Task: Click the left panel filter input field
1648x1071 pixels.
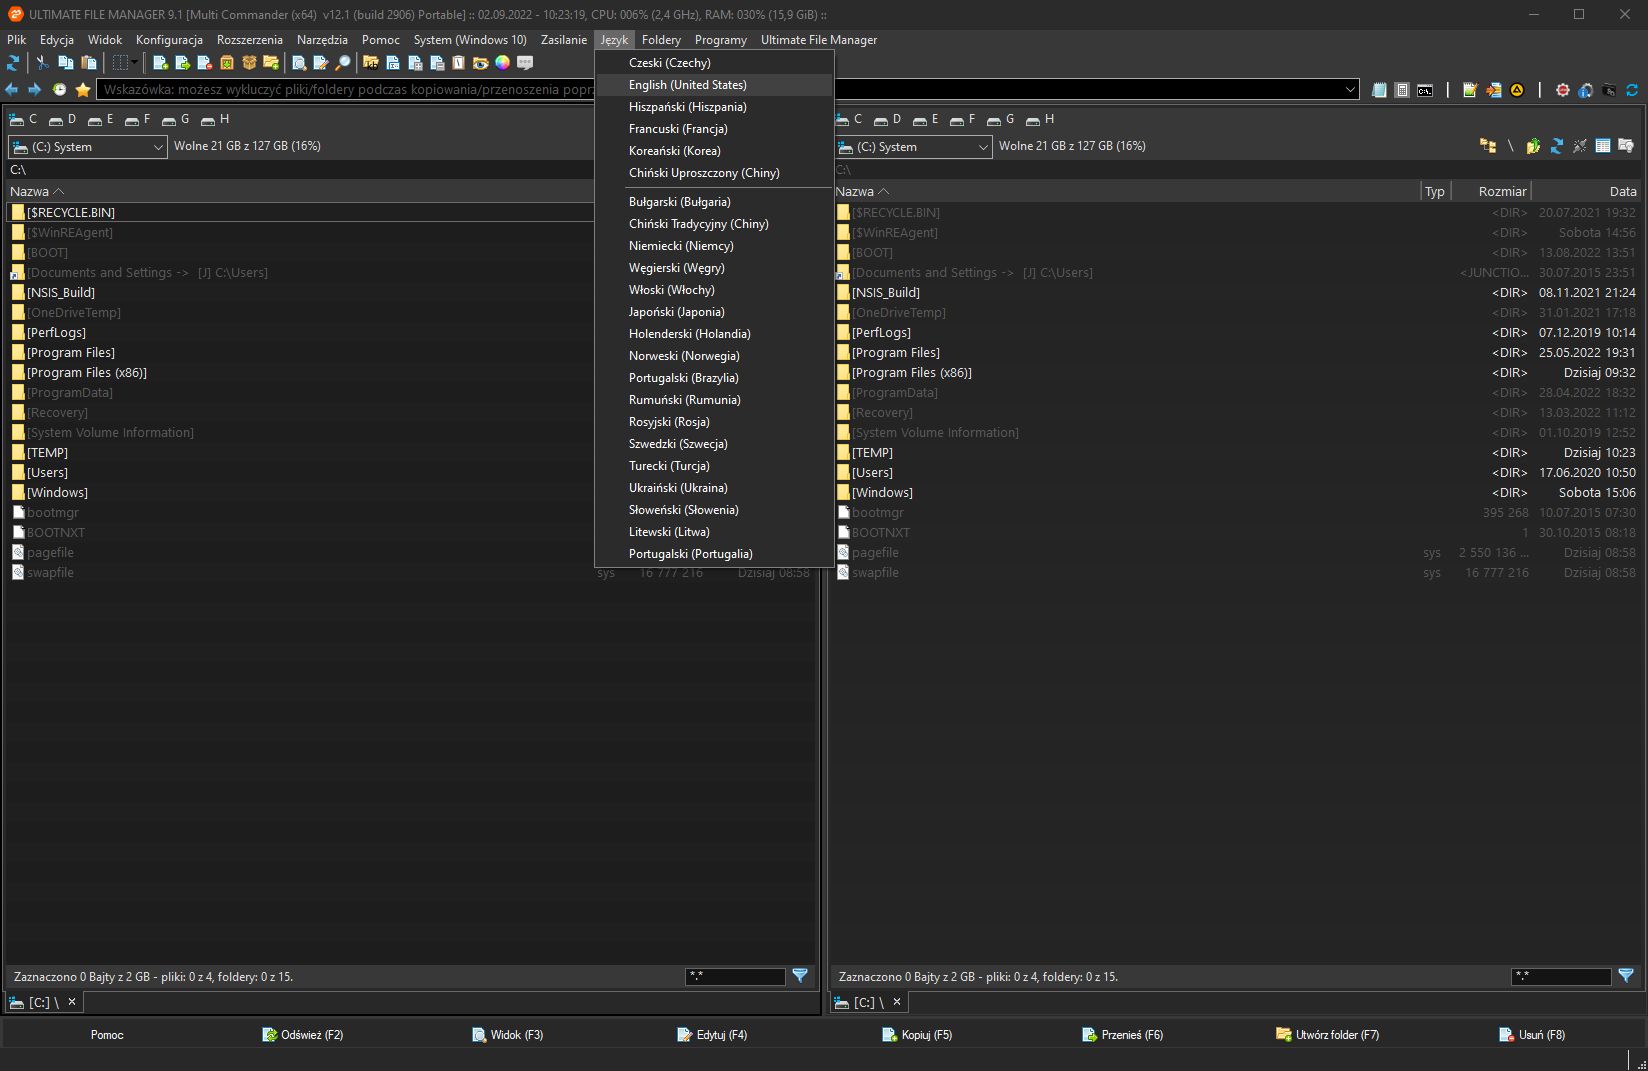Action: click(735, 977)
